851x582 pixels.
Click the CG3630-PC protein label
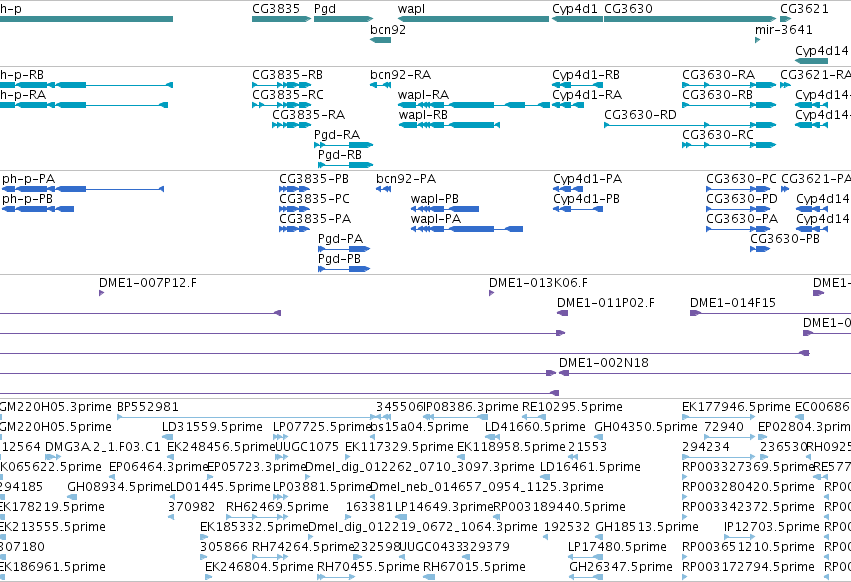pos(741,179)
